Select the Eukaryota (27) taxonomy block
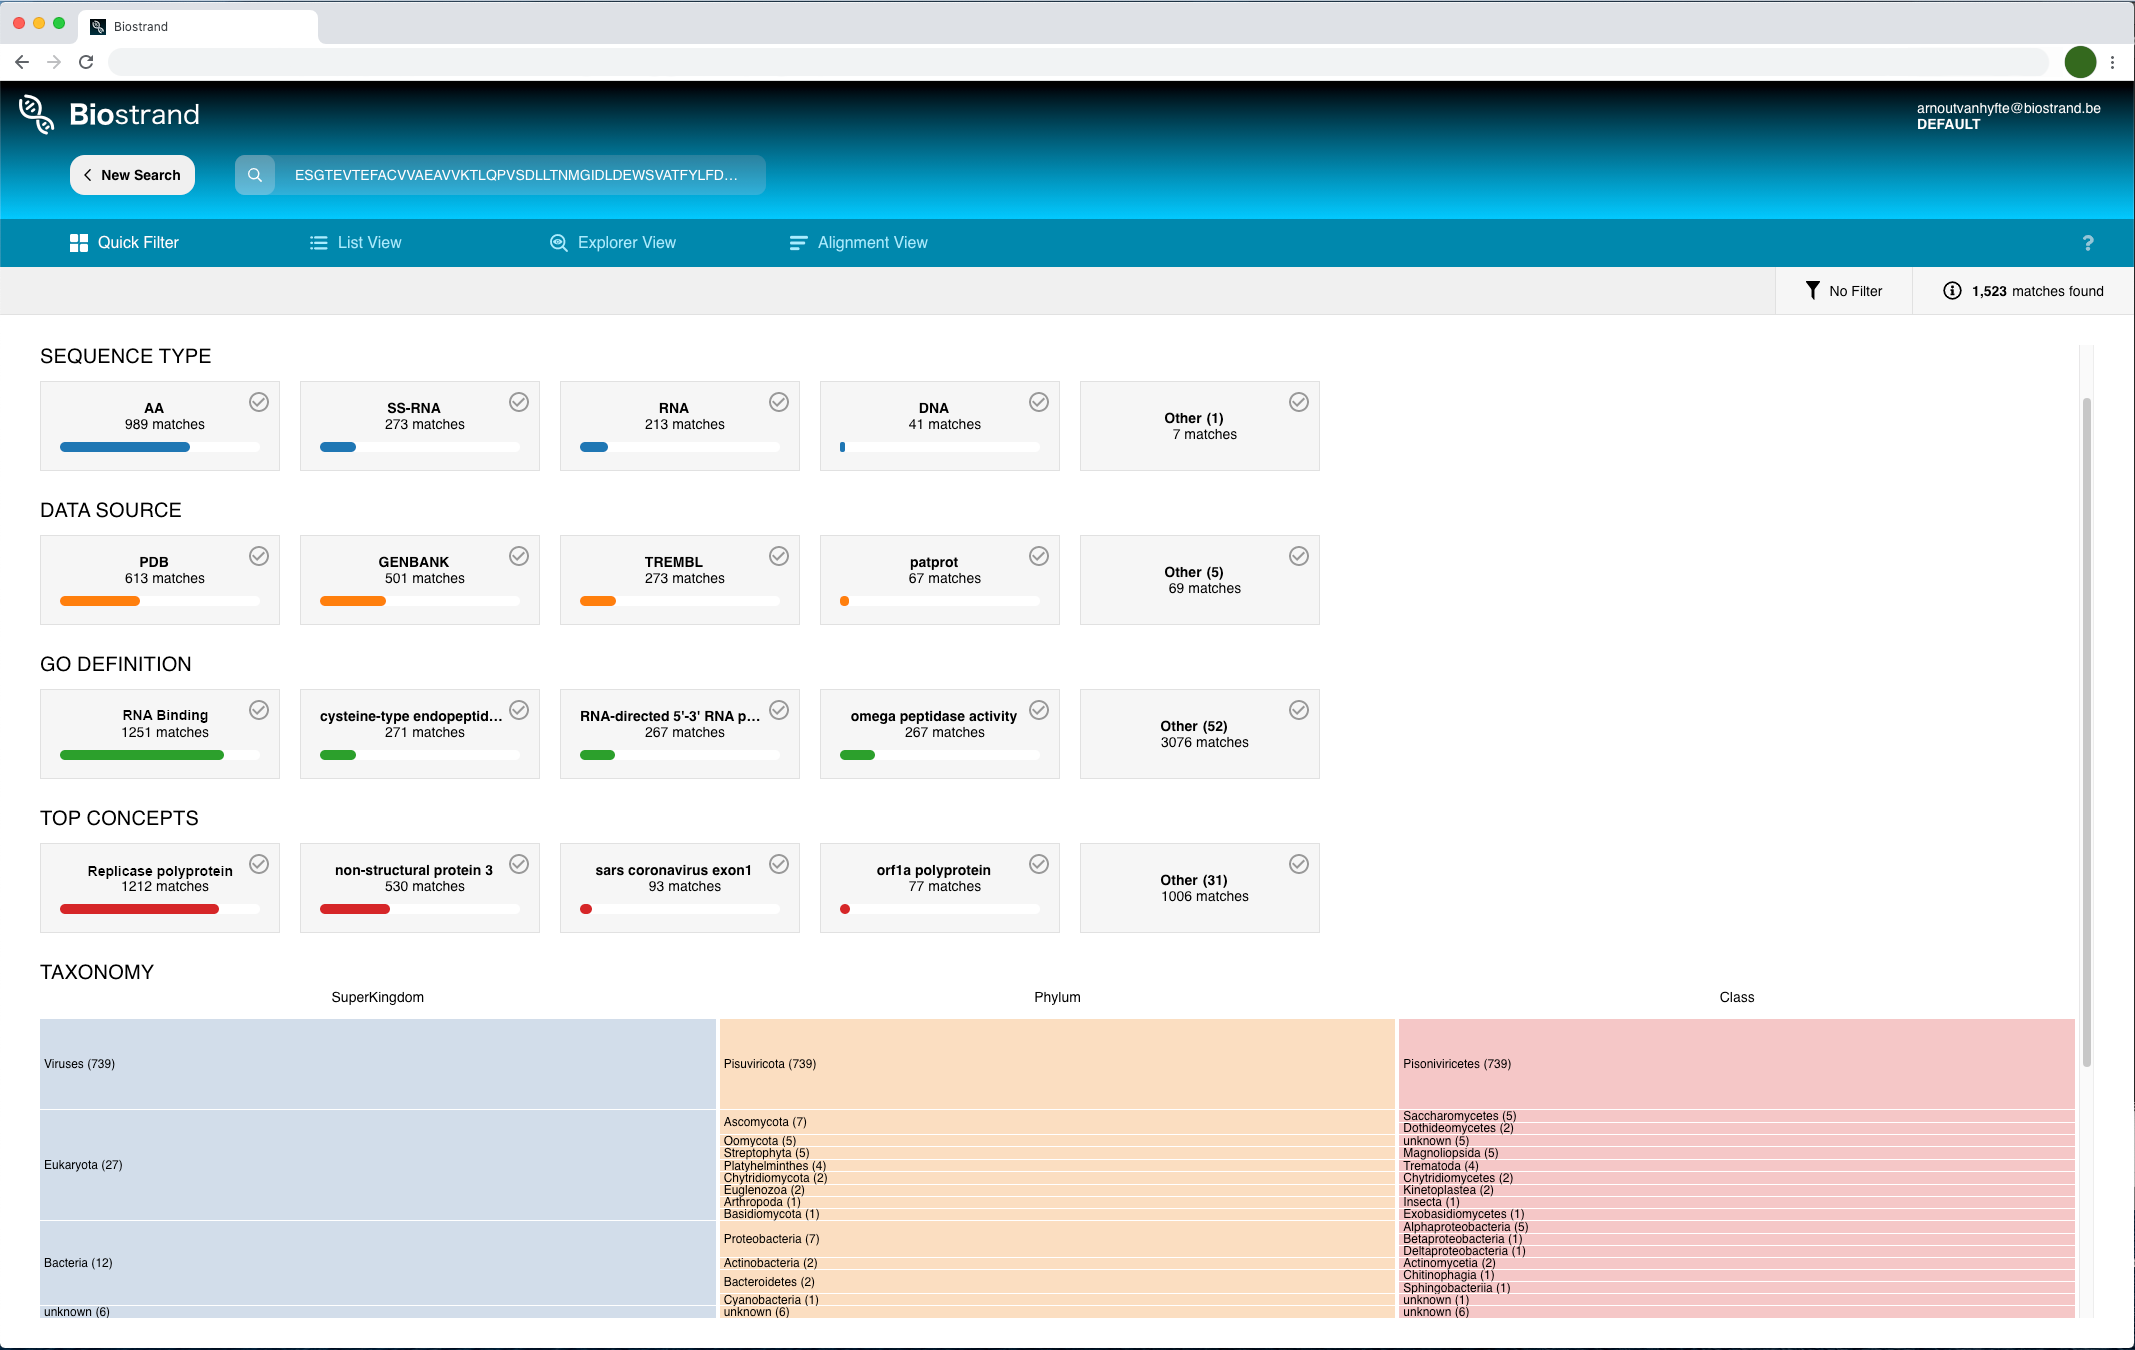 coord(378,1165)
